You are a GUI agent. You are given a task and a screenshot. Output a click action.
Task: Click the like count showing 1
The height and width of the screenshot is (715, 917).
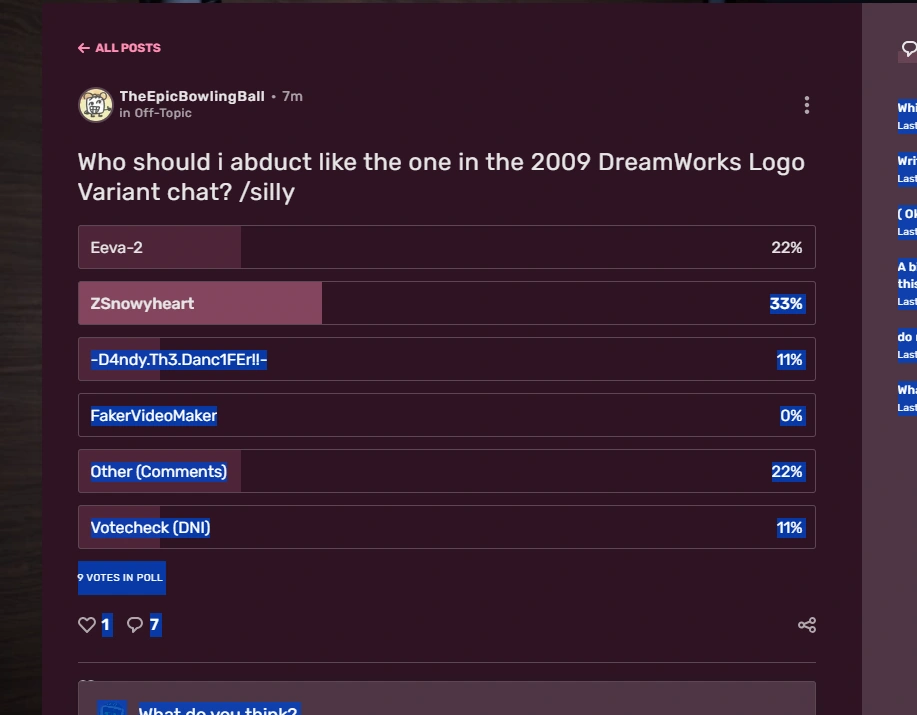(104, 624)
